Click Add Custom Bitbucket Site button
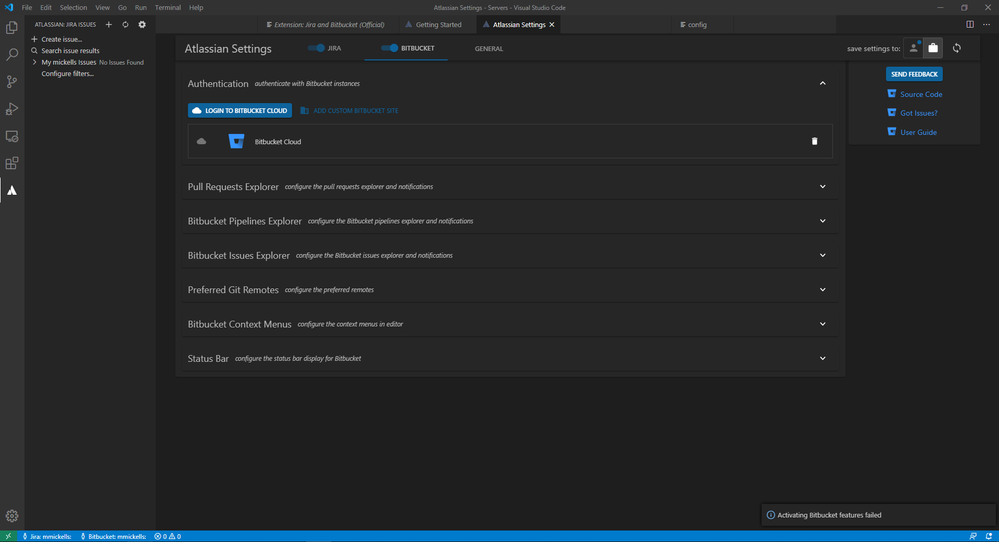The image size is (999, 542). point(350,110)
